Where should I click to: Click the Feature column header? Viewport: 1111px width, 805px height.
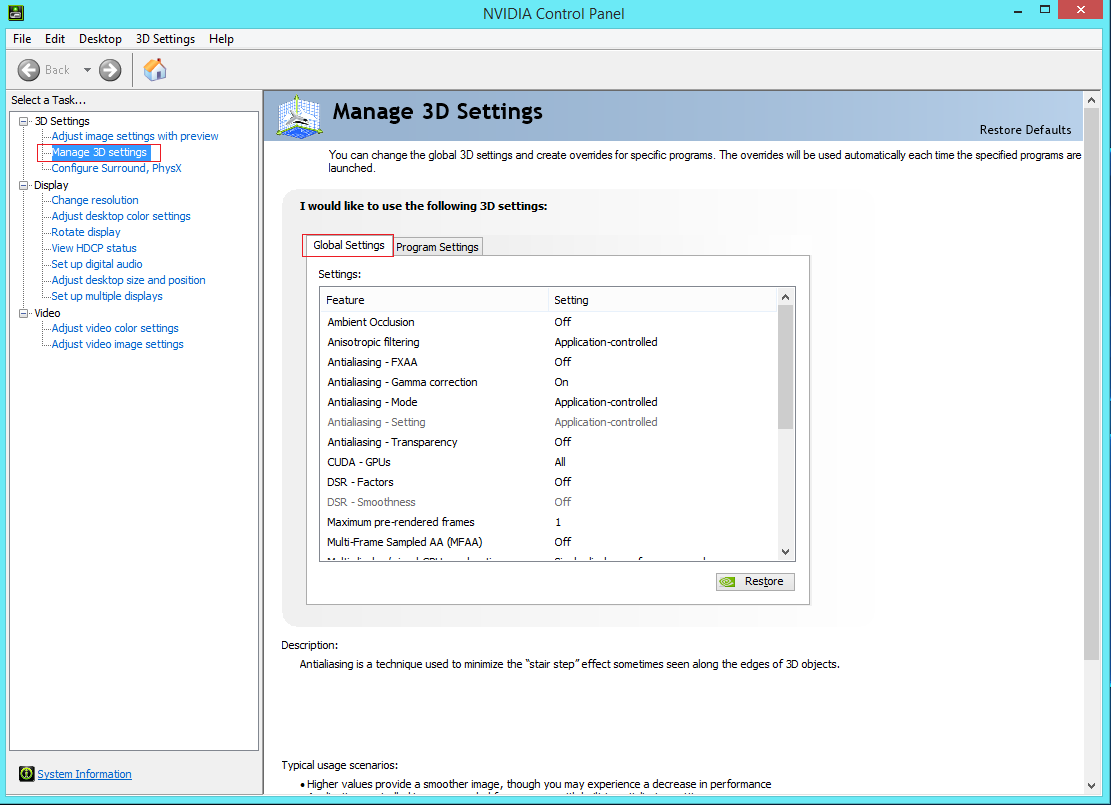434,300
